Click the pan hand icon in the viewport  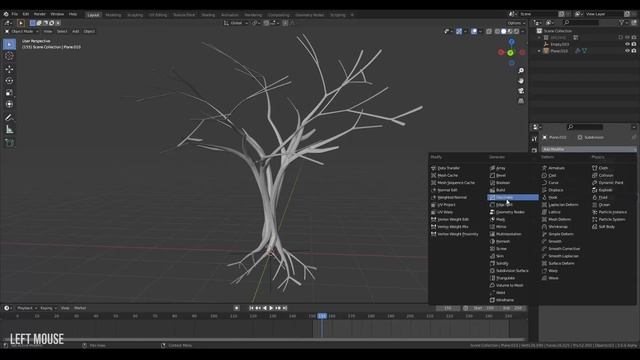click(x=521, y=81)
